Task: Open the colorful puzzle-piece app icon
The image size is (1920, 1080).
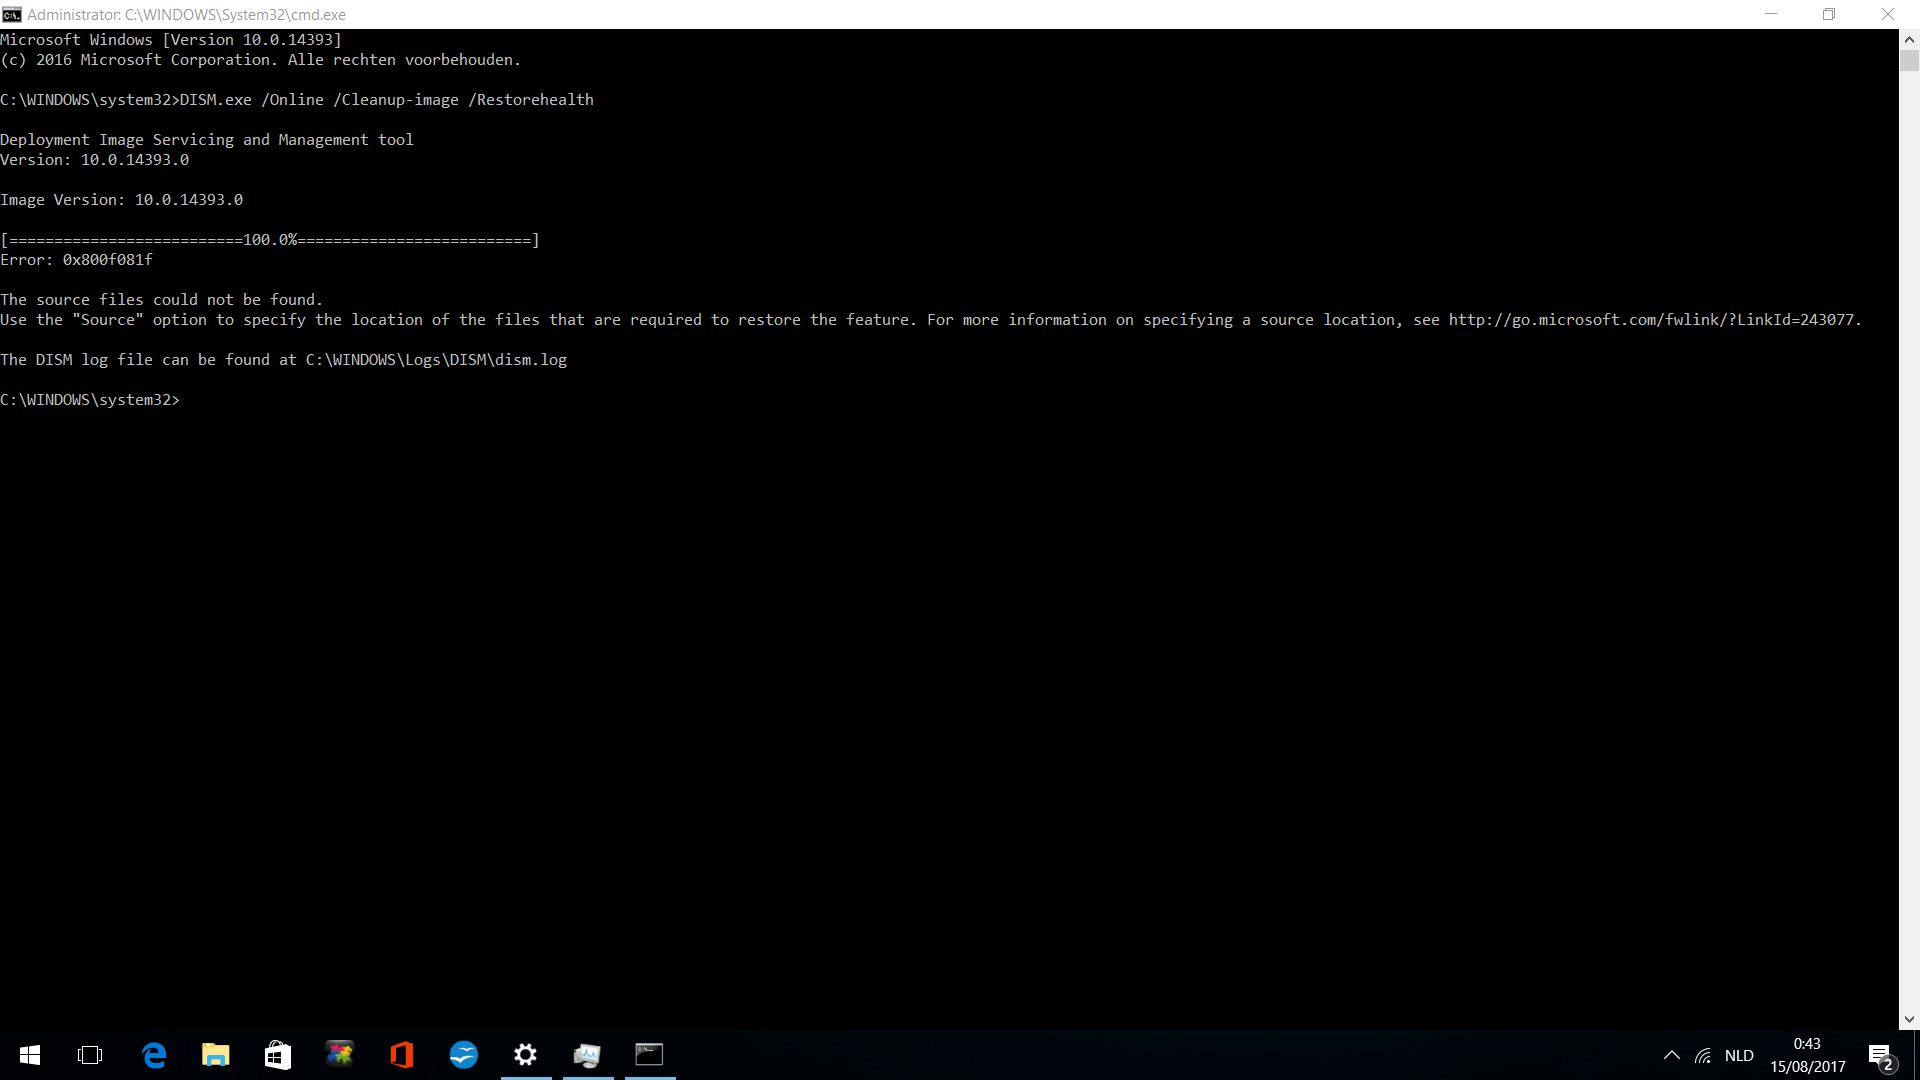Action: (340, 1055)
